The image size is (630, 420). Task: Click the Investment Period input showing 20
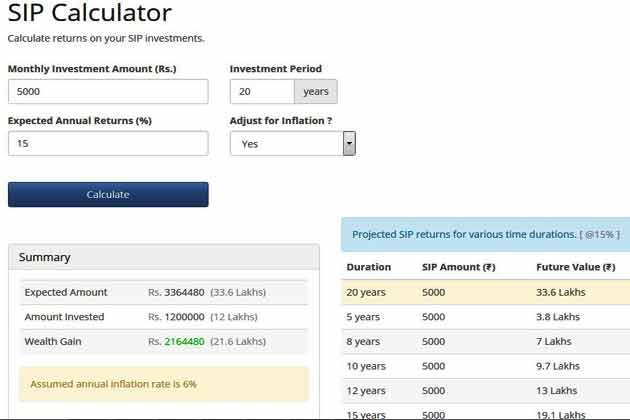(x=262, y=92)
